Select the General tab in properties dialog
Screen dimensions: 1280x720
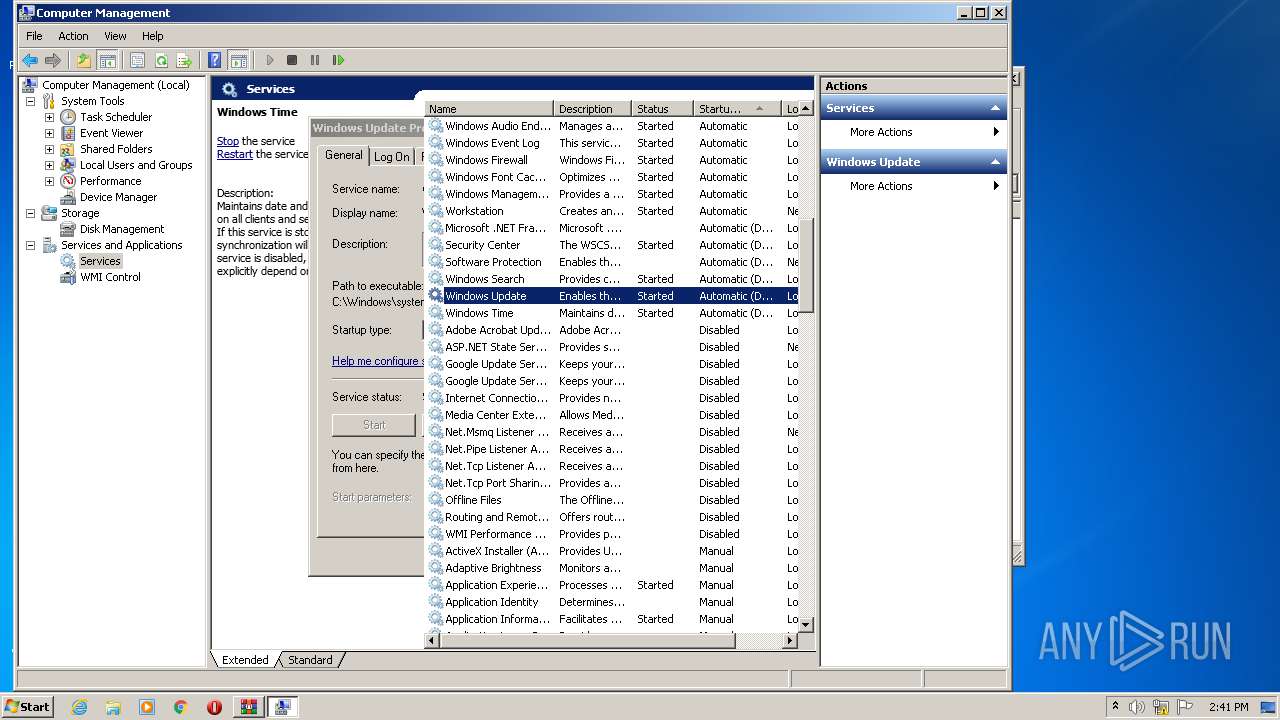pyautogui.click(x=343, y=155)
